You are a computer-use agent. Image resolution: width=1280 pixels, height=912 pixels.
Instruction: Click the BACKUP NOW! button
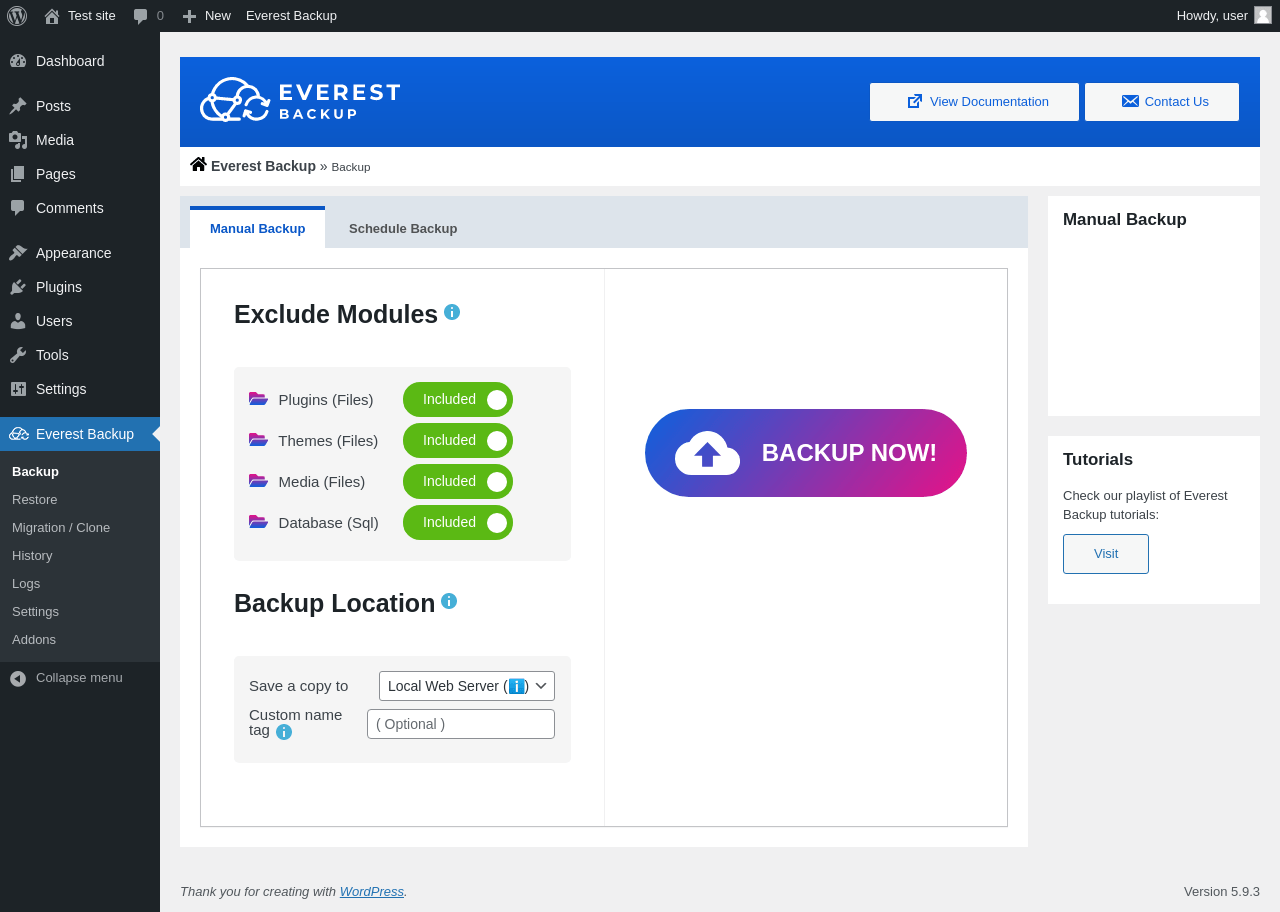806,453
